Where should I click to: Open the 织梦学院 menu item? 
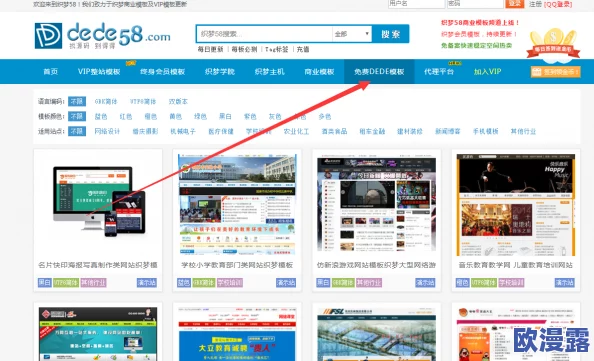click(x=220, y=72)
